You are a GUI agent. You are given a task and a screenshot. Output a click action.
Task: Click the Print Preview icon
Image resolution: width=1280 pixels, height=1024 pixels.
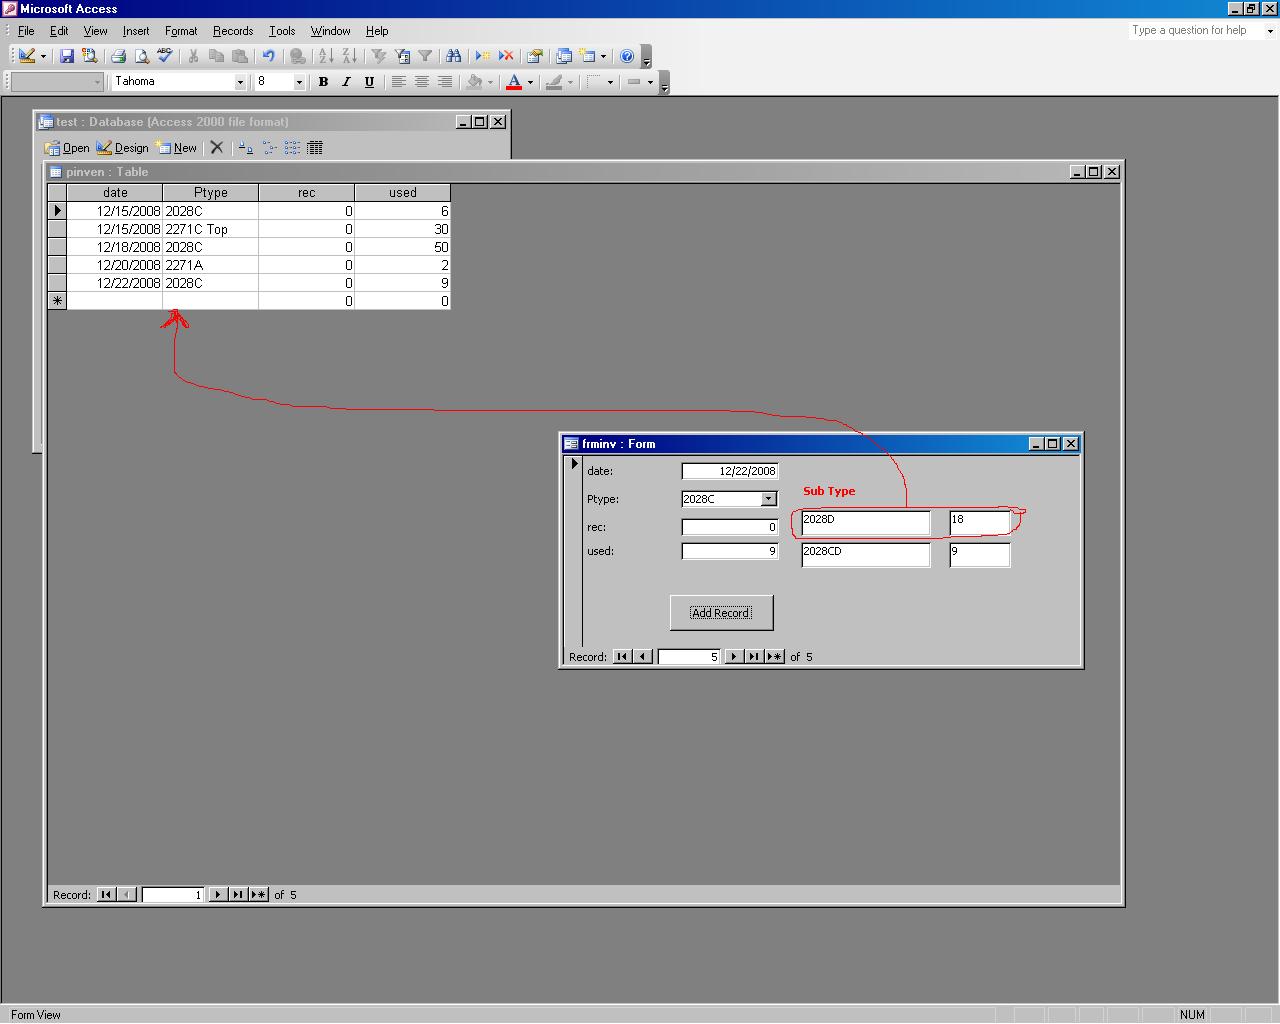pos(141,56)
